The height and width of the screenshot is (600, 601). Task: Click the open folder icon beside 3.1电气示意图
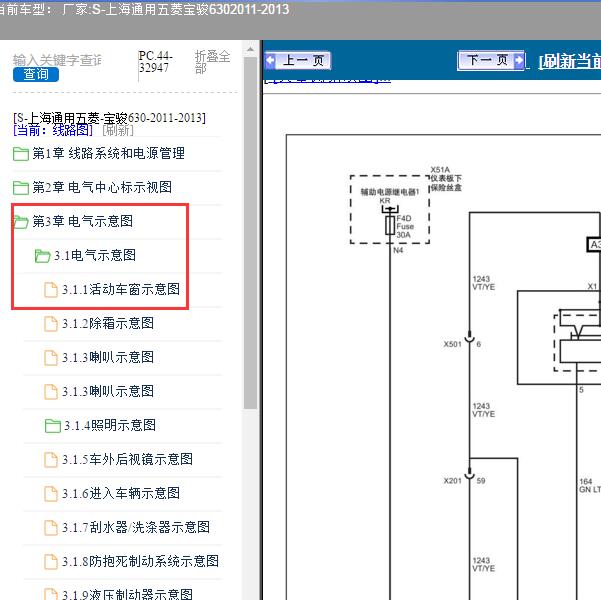(42, 256)
